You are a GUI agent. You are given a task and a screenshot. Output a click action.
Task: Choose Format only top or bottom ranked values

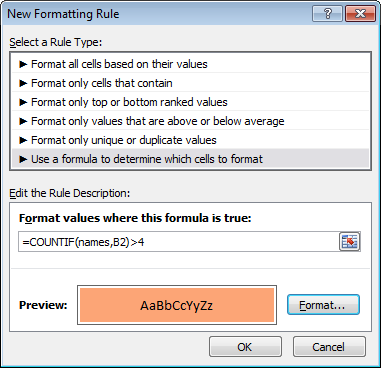pyautogui.click(x=191, y=102)
